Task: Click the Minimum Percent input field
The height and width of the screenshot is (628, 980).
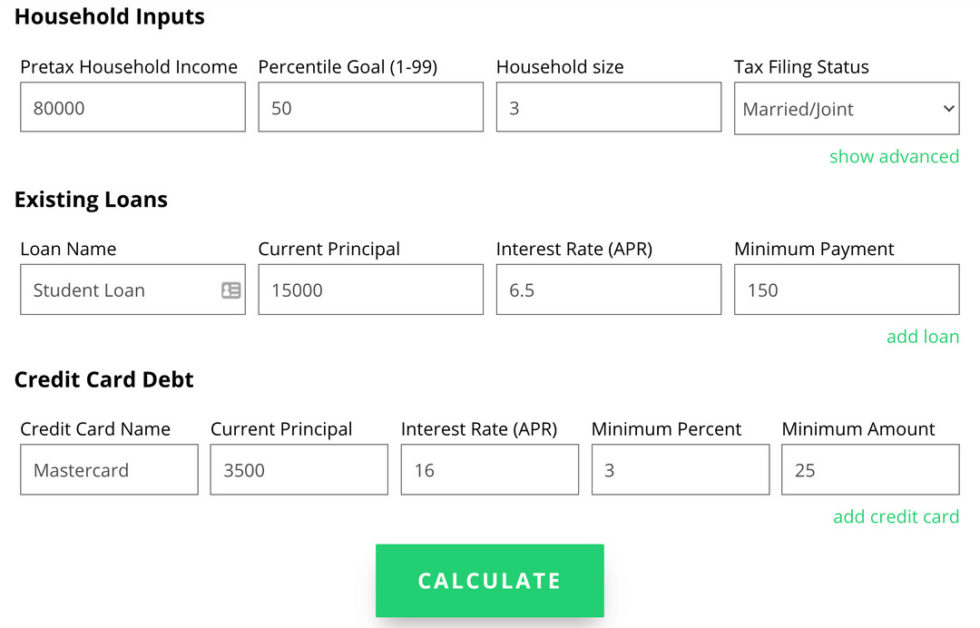Action: 680,470
